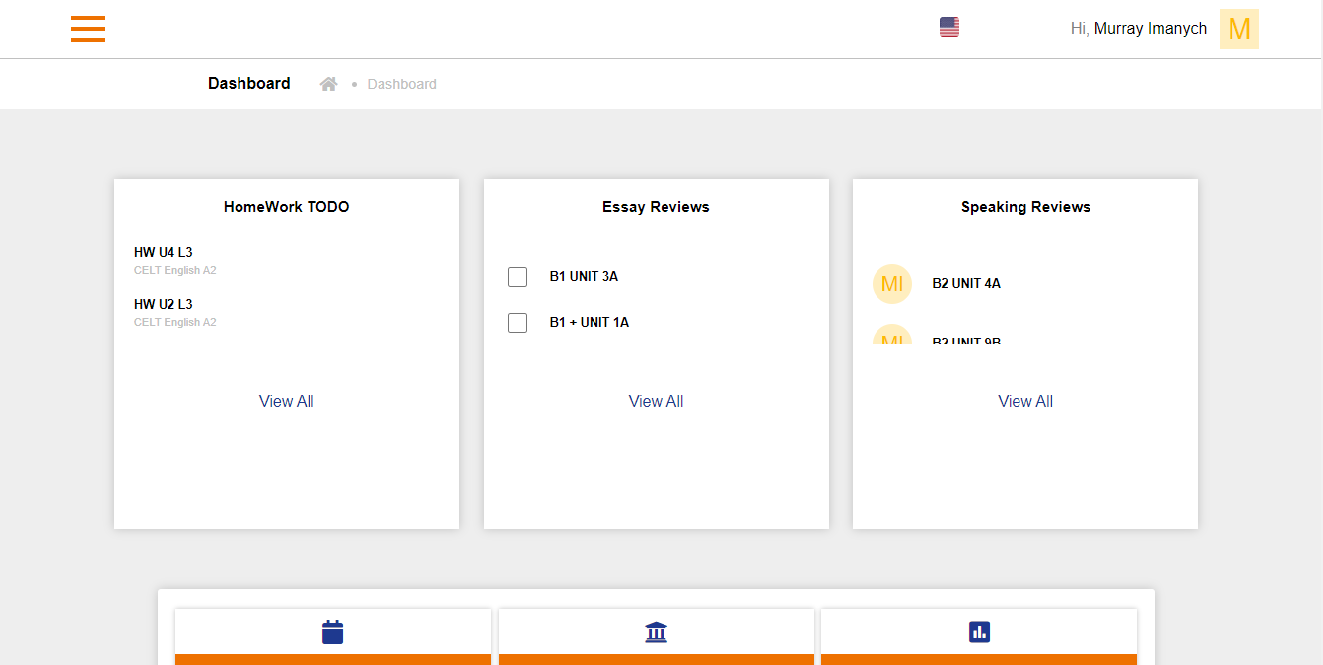Click View All under Speaking Reviews

click(x=1025, y=401)
